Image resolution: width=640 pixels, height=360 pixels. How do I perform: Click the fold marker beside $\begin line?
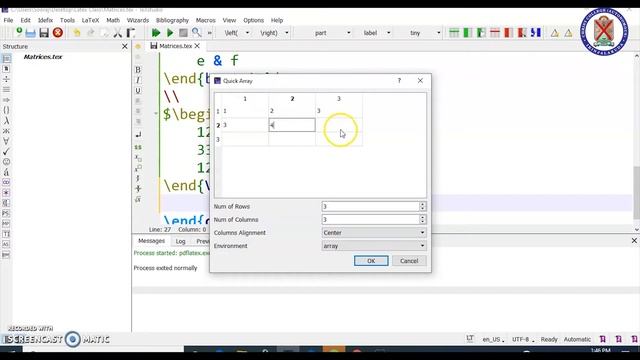[x=156, y=113]
